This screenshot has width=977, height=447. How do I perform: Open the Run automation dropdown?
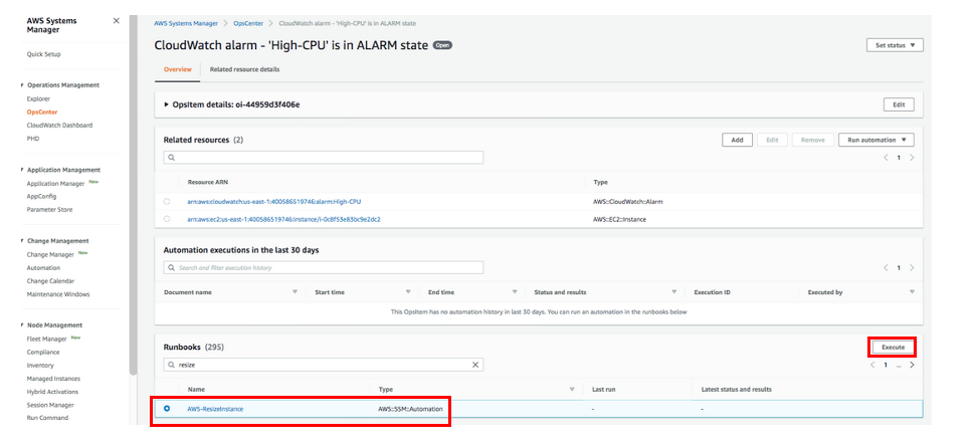coord(876,140)
